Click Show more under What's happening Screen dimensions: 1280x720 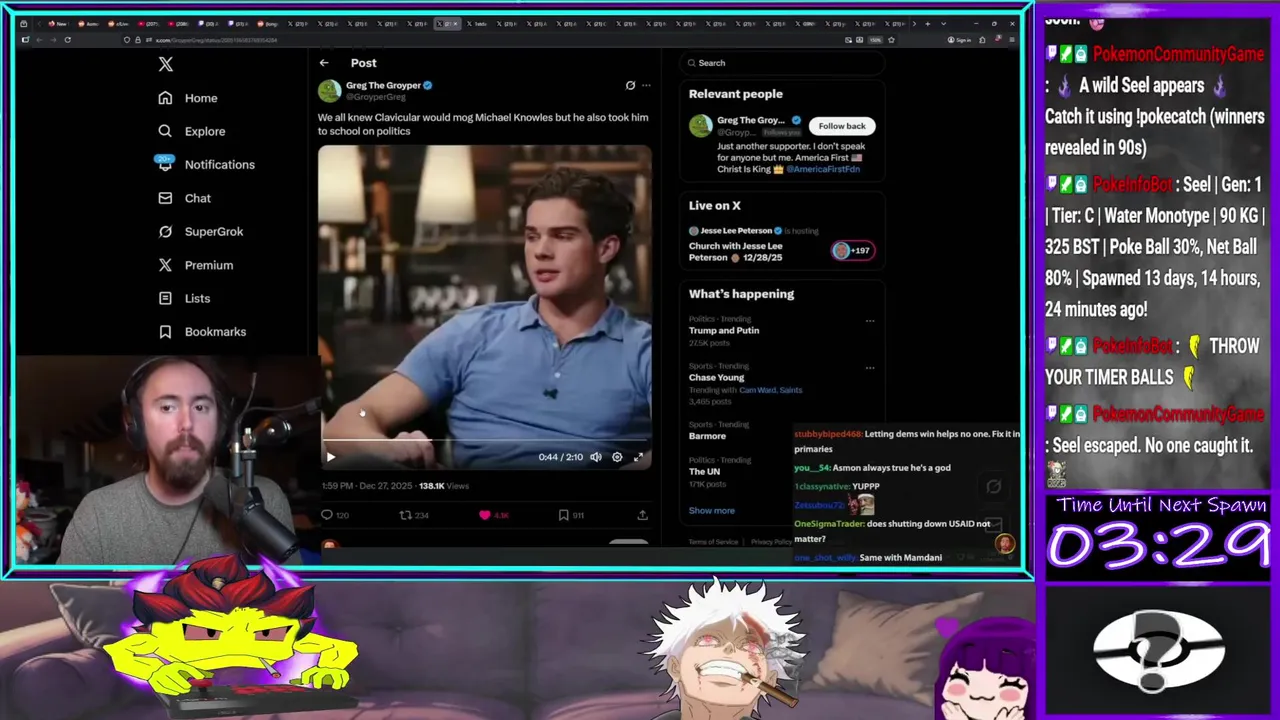click(711, 510)
